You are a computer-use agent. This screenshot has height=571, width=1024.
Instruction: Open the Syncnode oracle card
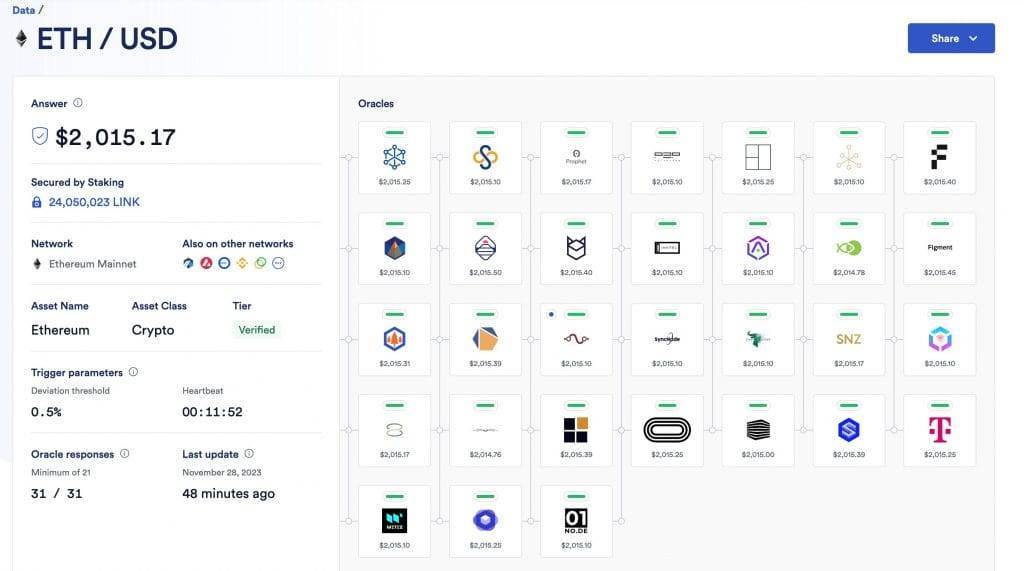pyautogui.click(x=667, y=339)
